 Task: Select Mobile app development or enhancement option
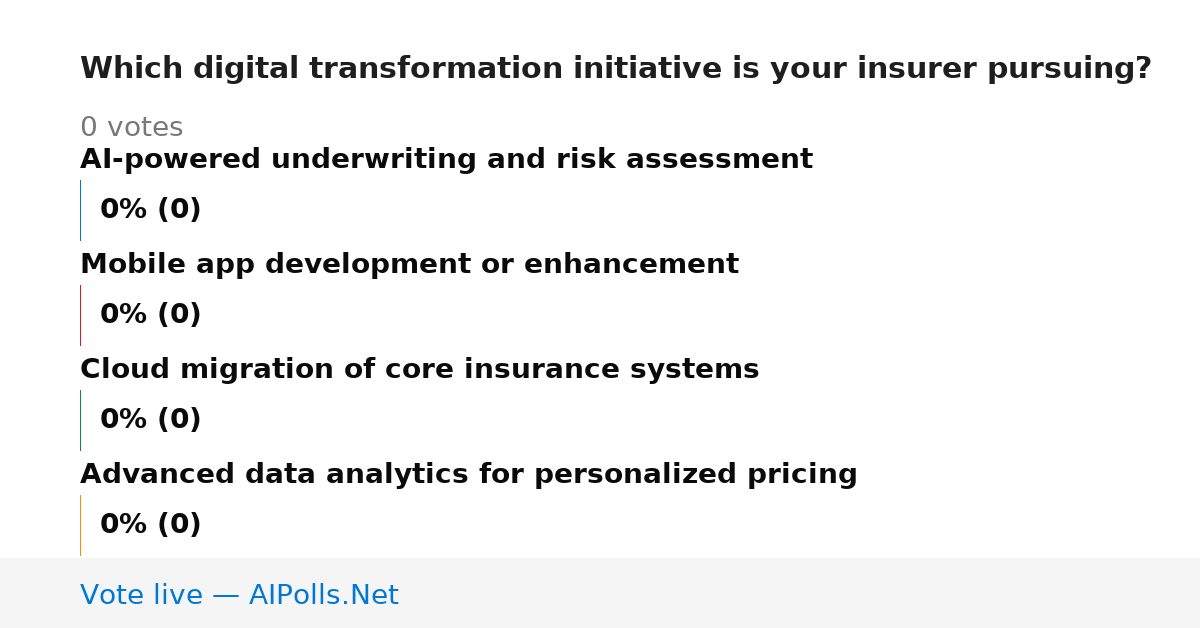[409, 265]
